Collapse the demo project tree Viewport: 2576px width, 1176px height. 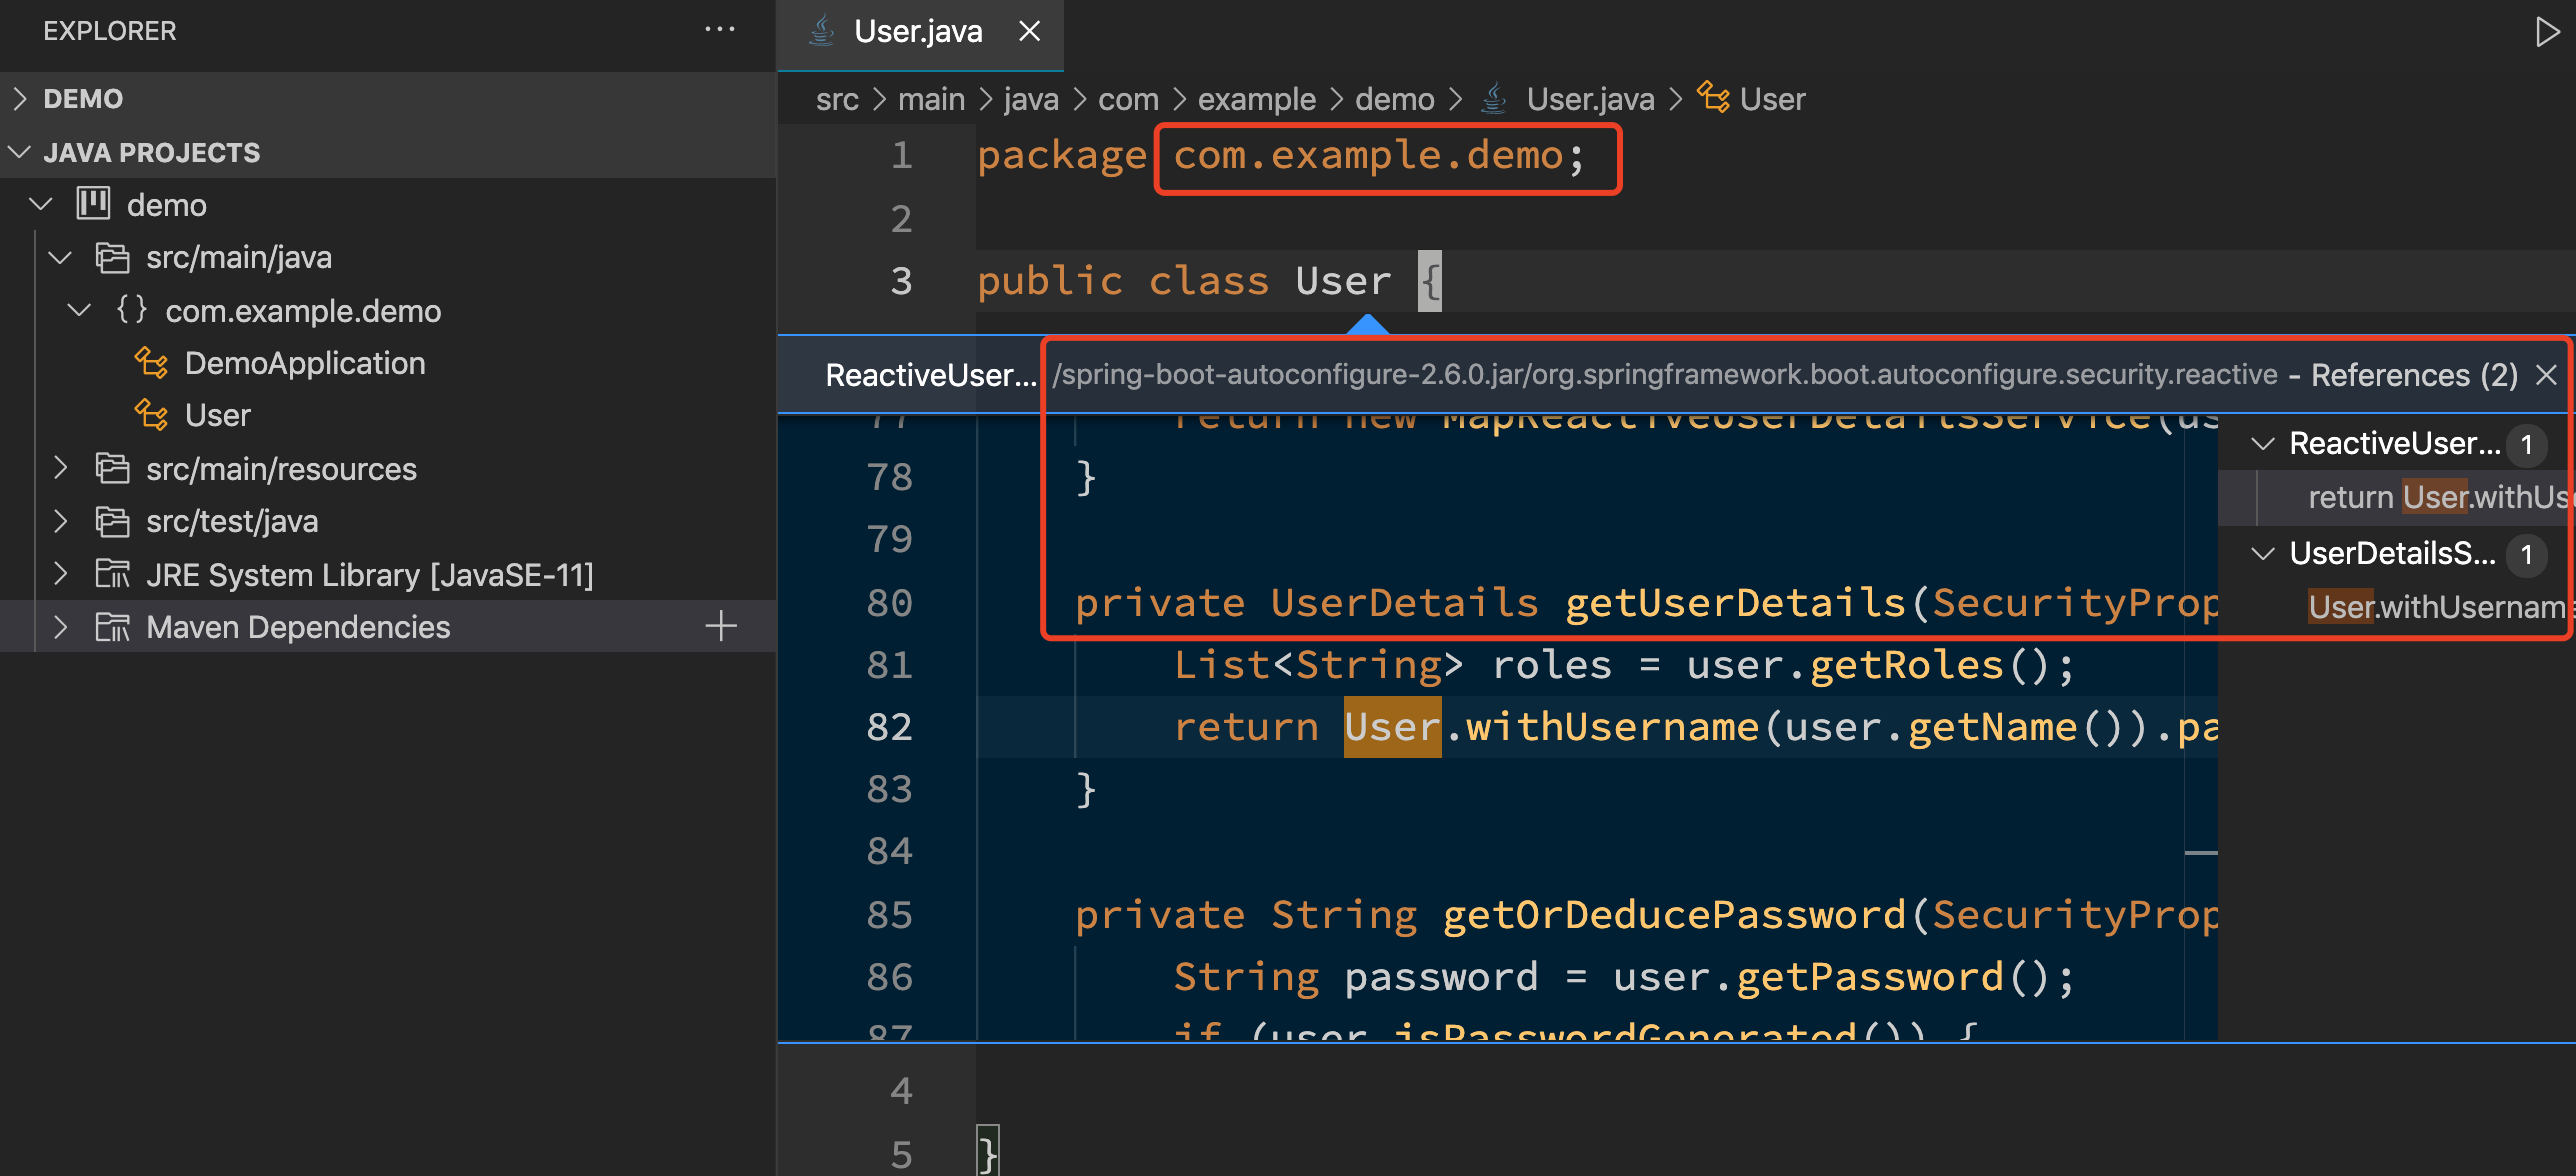pyautogui.click(x=40, y=203)
